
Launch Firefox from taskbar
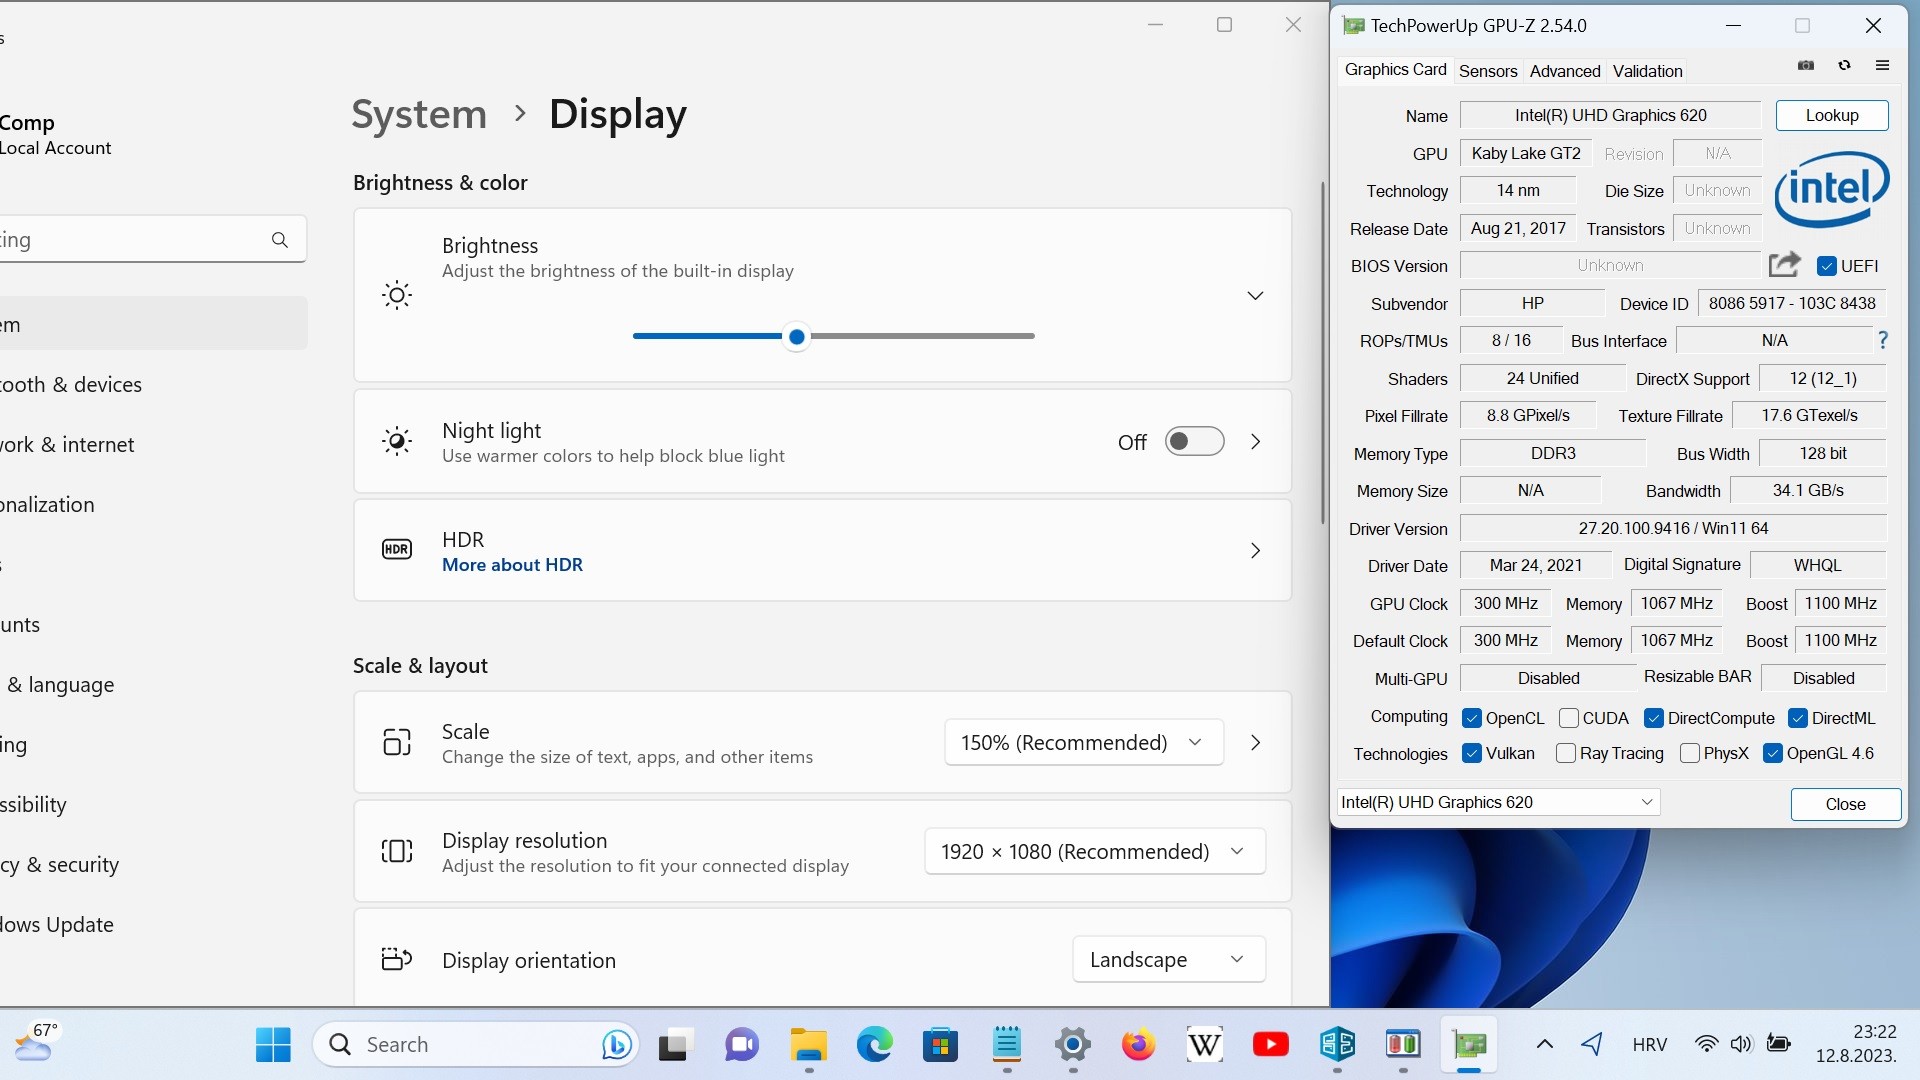point(1138,1045)
